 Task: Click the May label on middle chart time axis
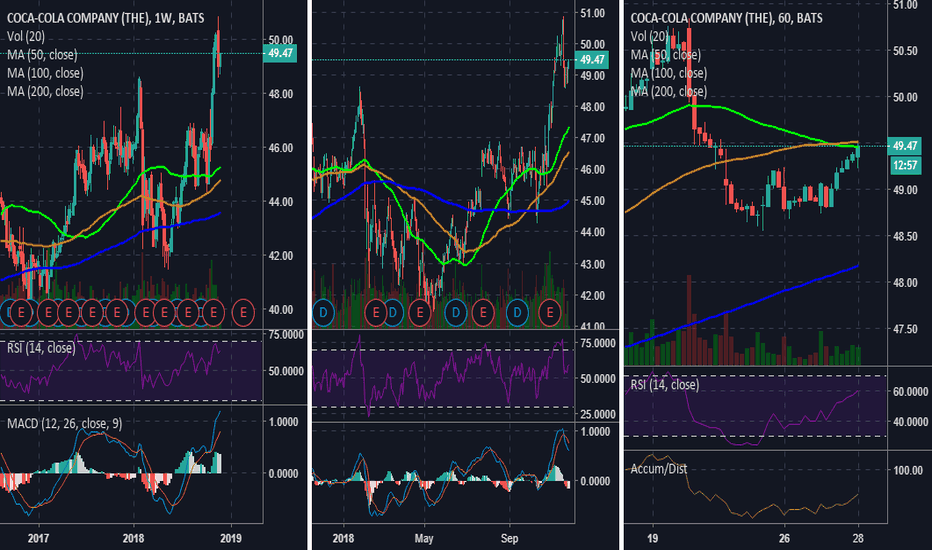tap(424, 538)
